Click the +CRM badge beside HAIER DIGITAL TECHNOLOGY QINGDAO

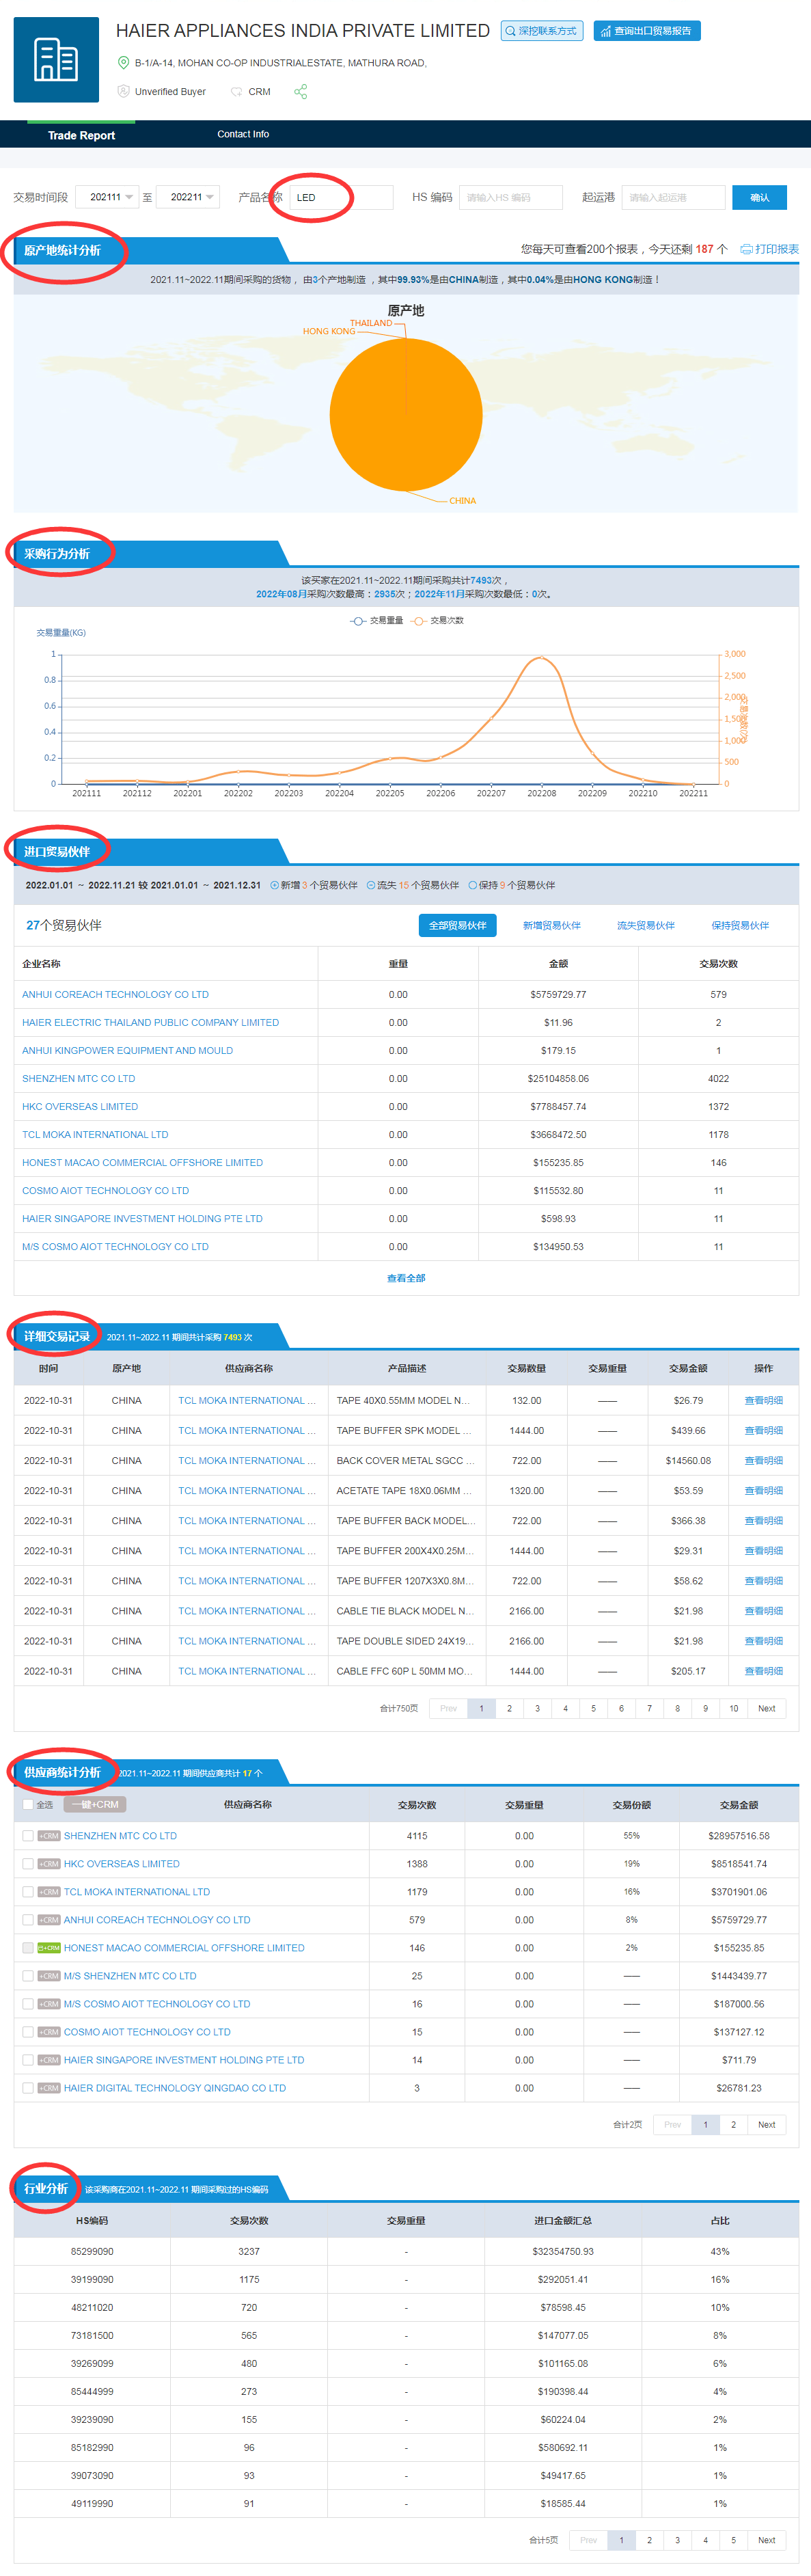coord(49,2088)
